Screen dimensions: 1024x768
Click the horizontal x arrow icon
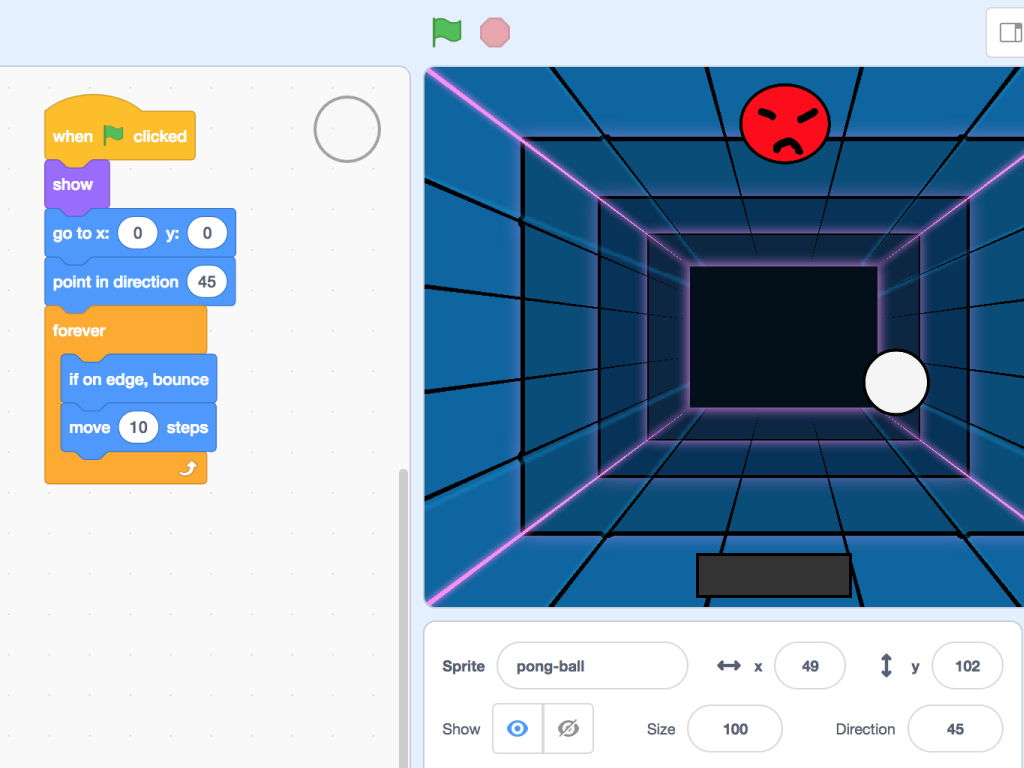pyautogui.click(x=729, y=665)
